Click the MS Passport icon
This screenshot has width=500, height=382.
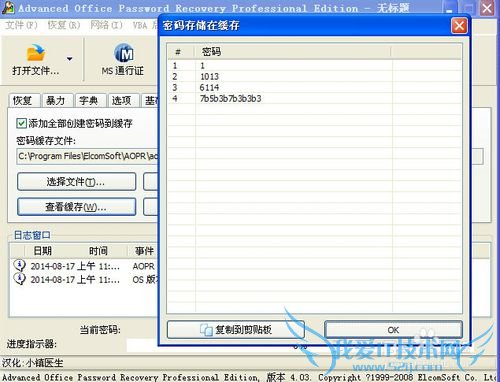point(124,53)
